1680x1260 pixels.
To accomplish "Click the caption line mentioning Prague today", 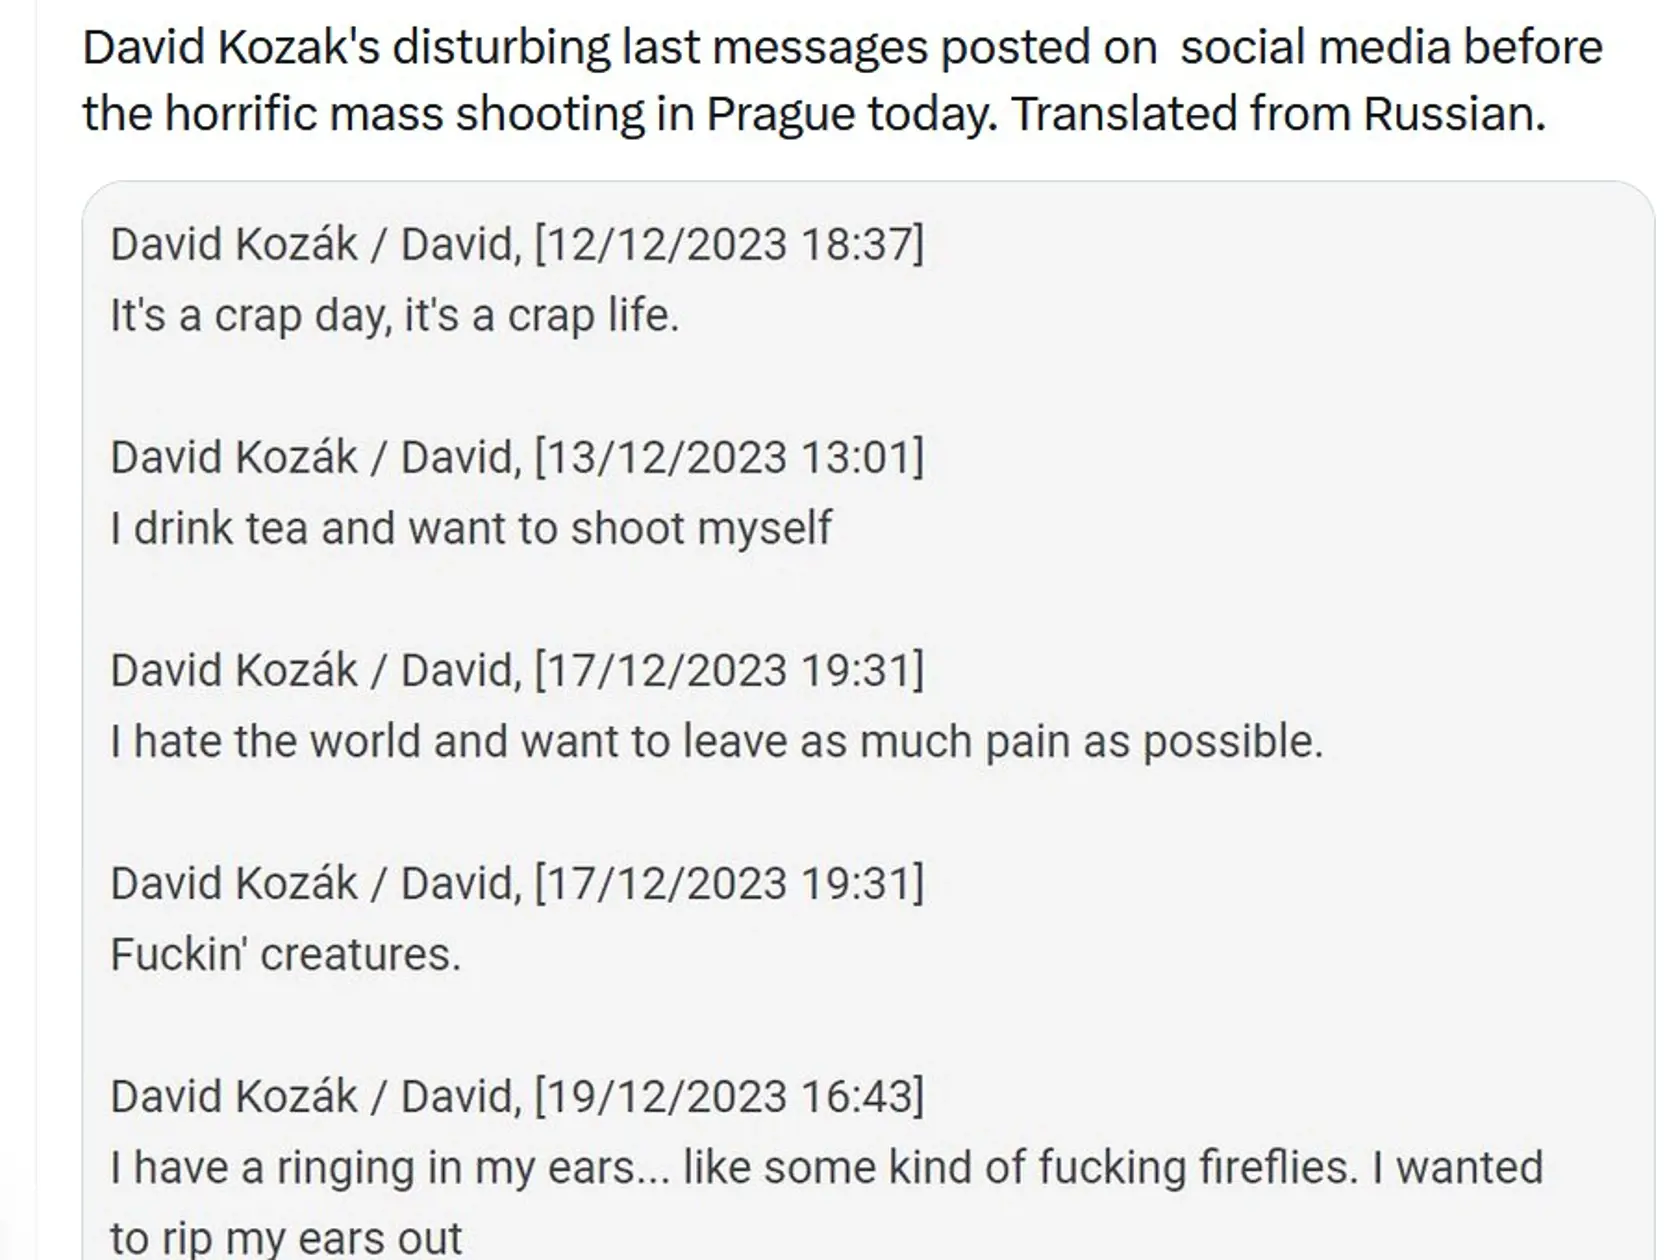I will [x=814, y=113].
